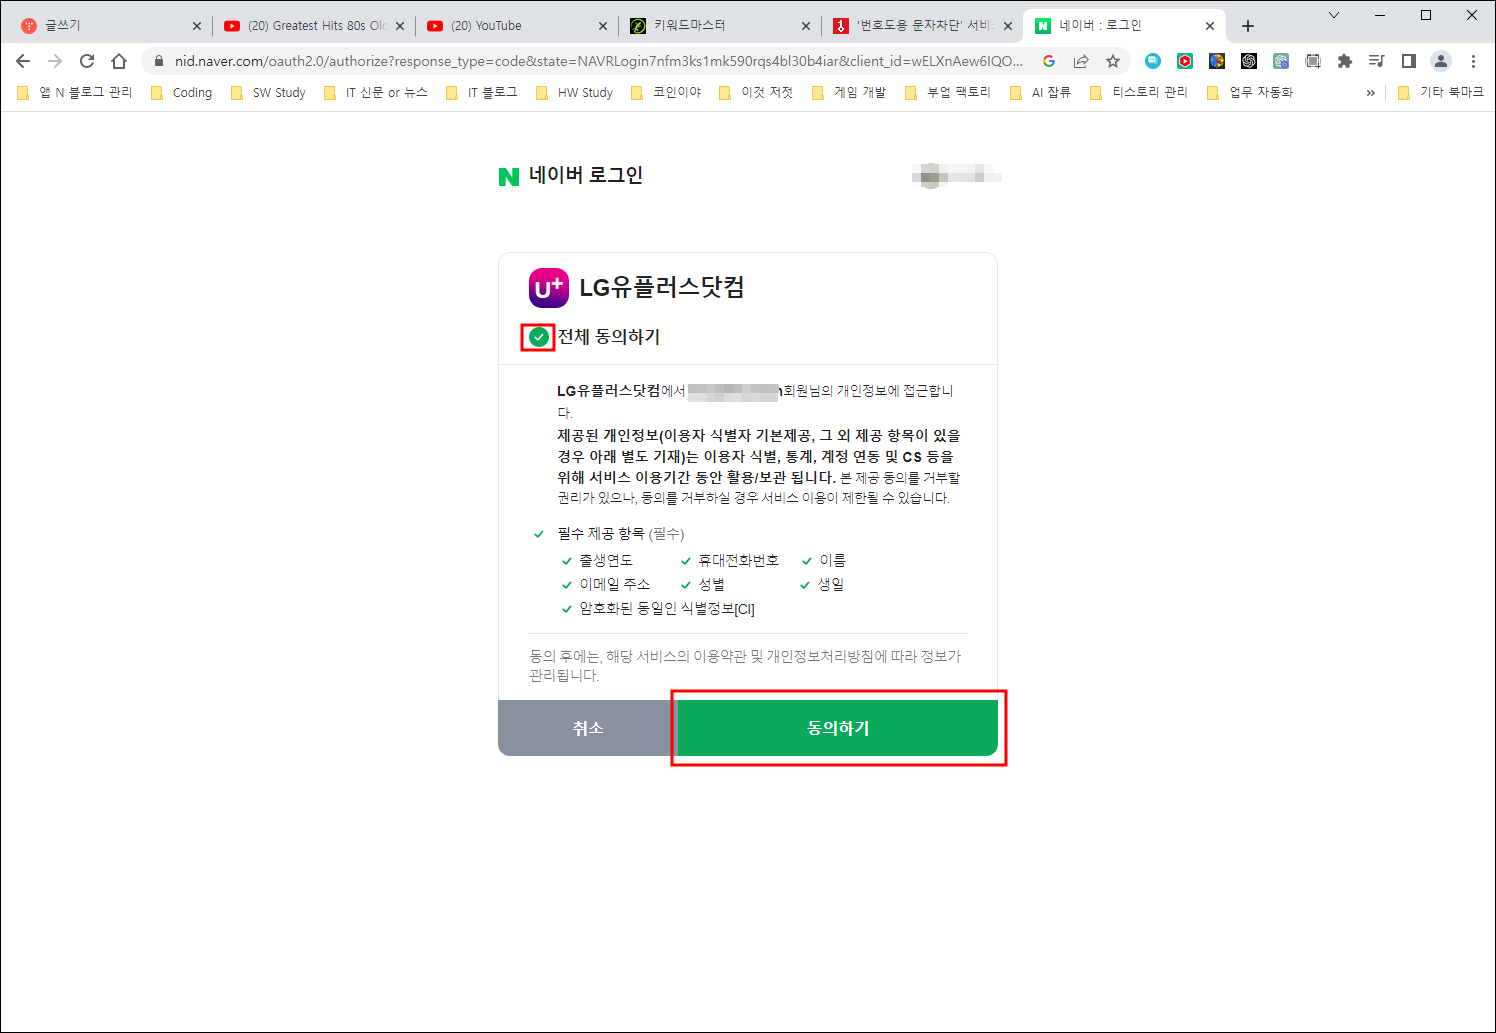Open the 이것 저것 bookmark folder

click(756, 93)
